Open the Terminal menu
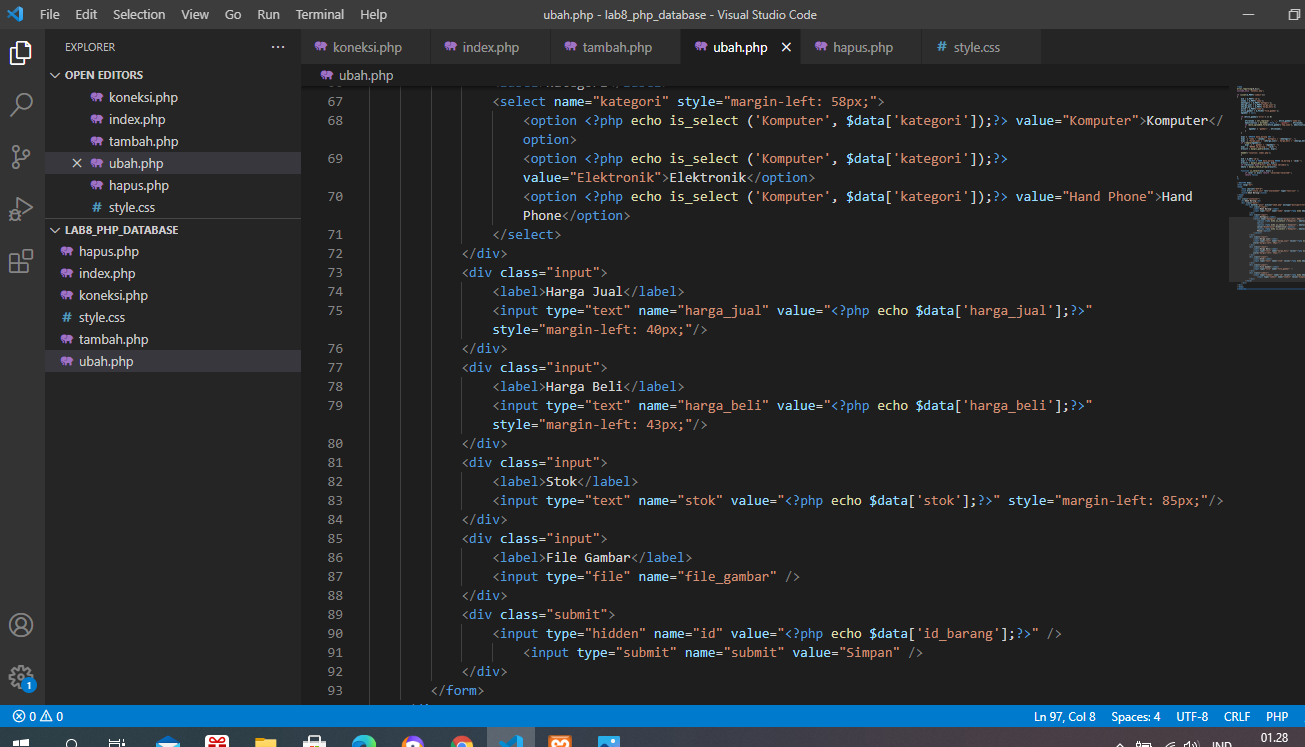1305x747 pixels. (x=319, y=14)
